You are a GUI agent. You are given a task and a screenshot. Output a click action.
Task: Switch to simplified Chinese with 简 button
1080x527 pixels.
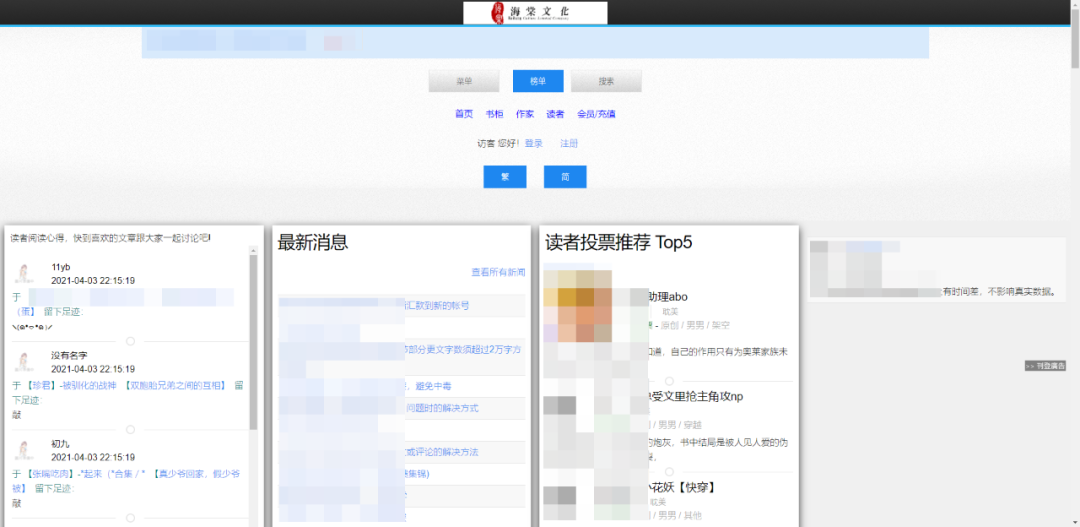pos(565,177)
